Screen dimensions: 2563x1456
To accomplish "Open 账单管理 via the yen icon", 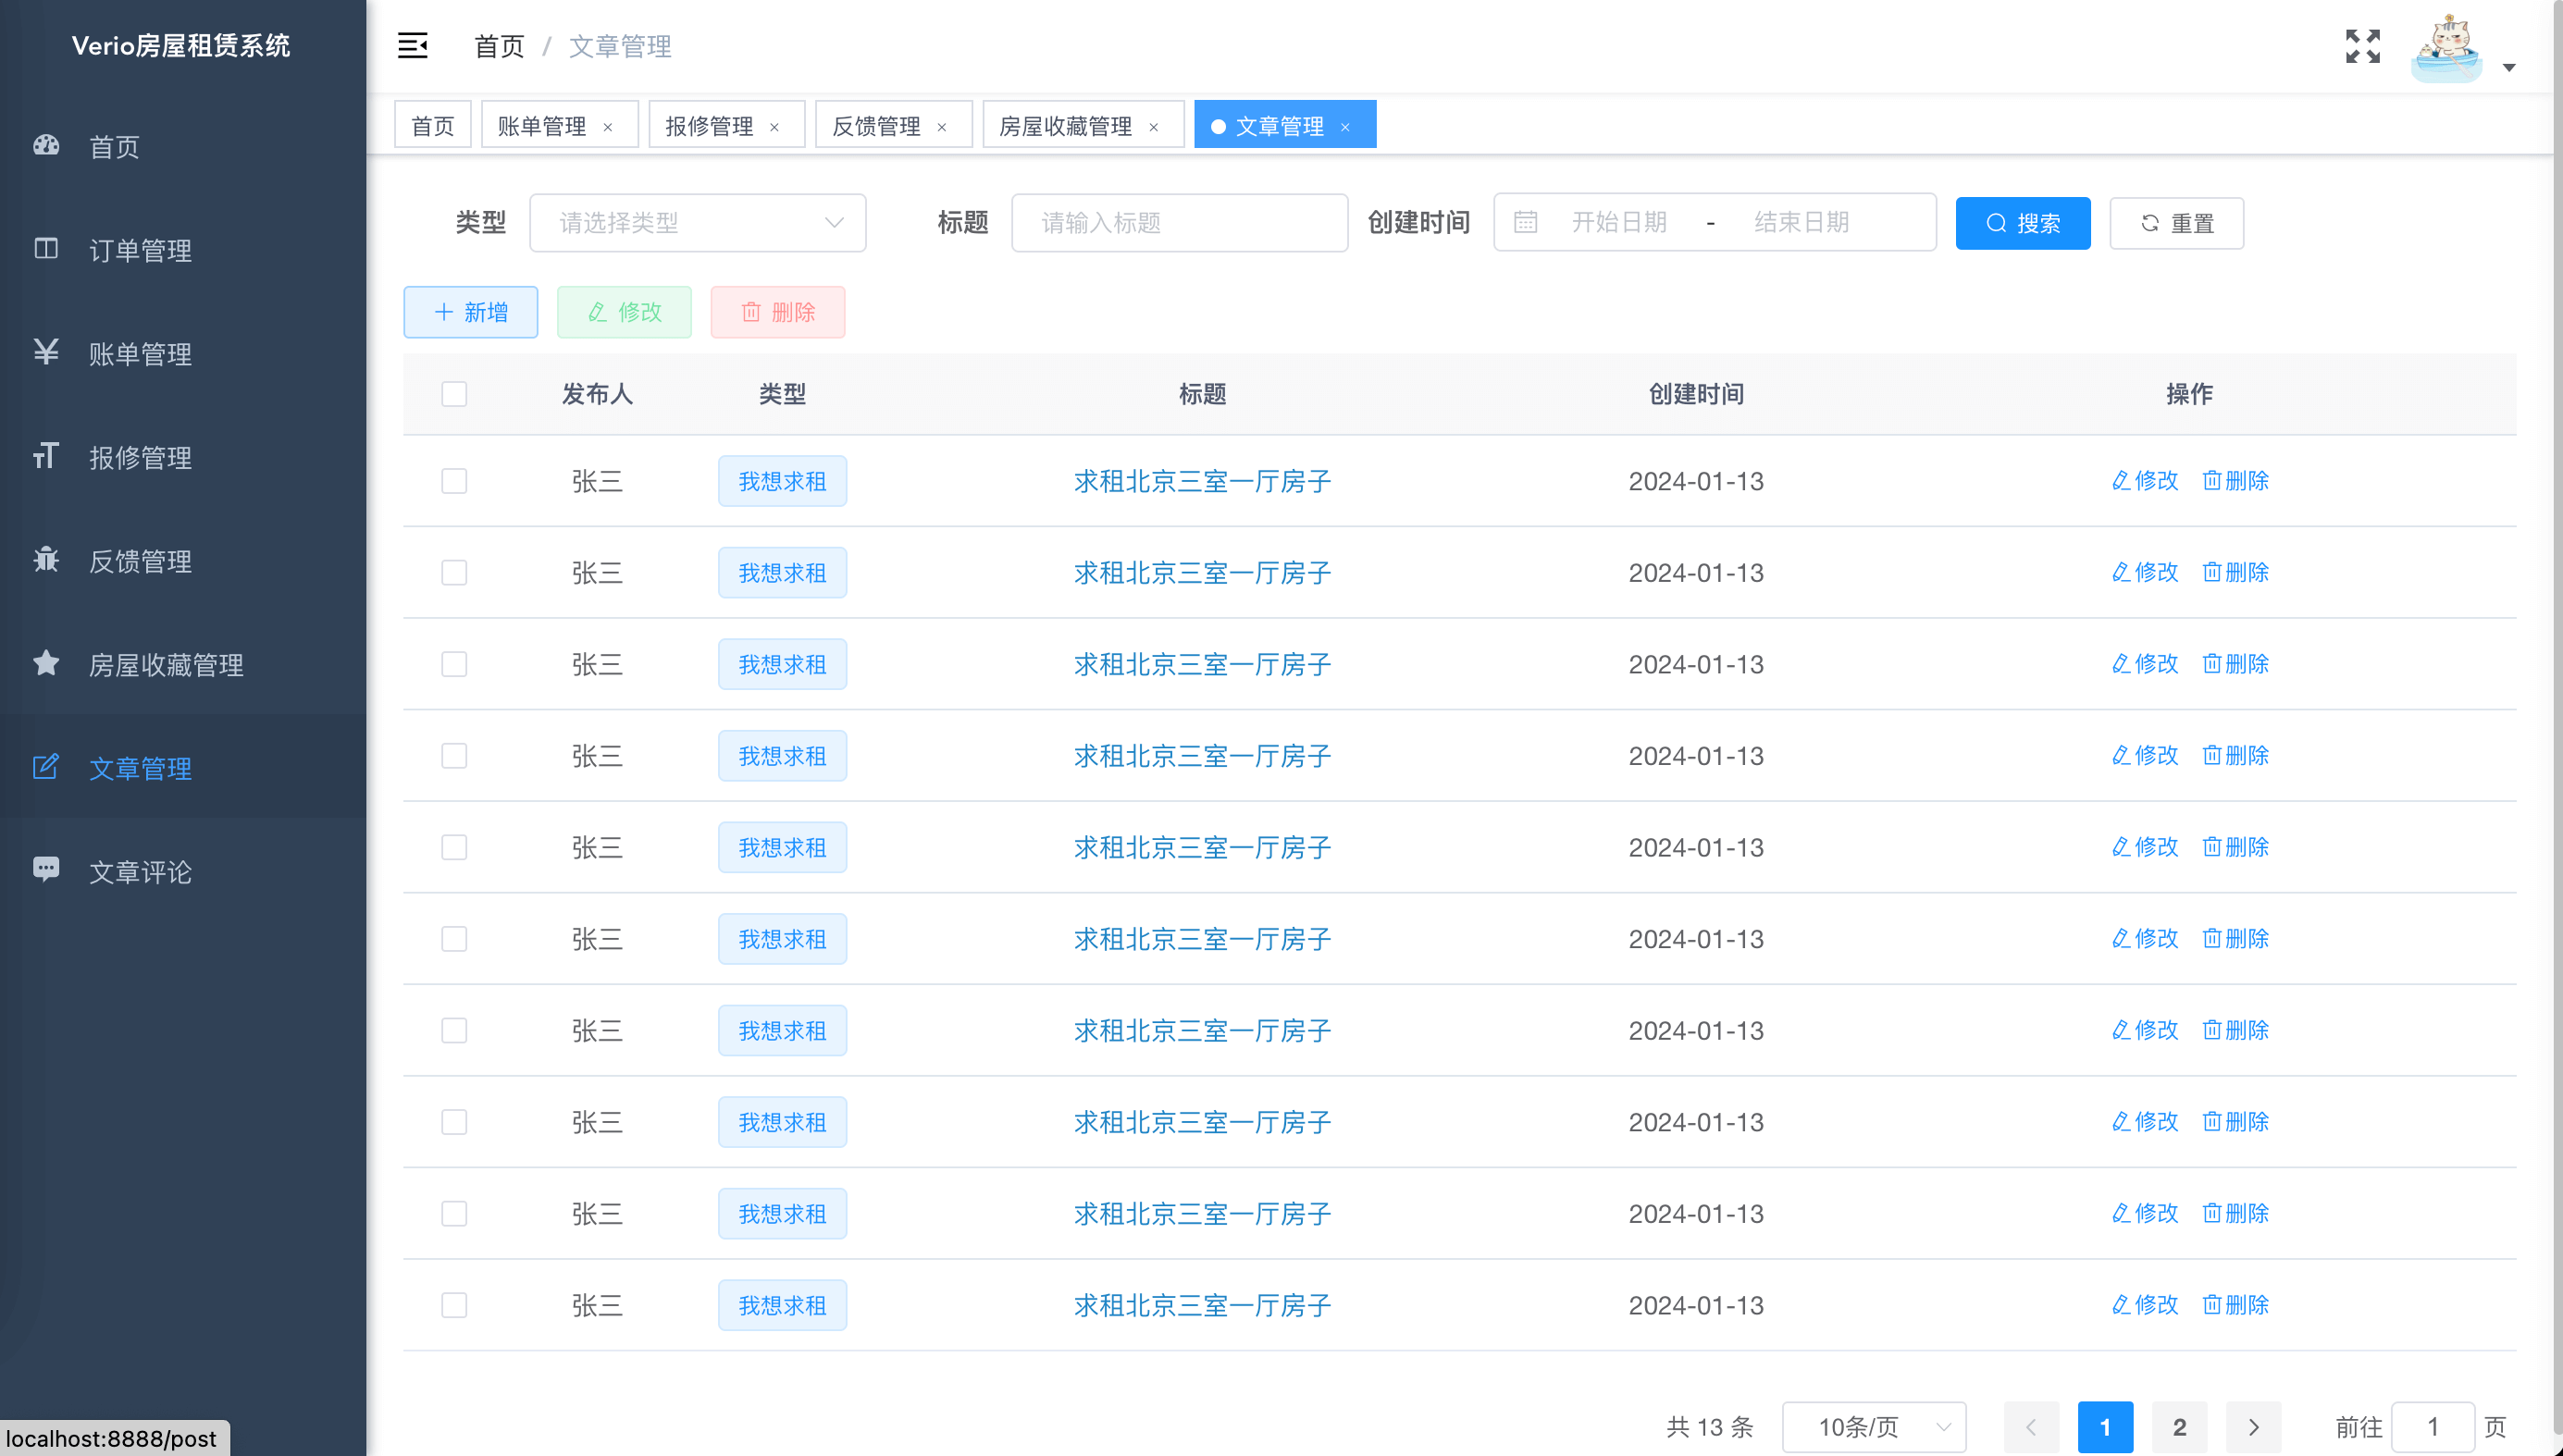I will pyautogui.click(x=46, y=352).
